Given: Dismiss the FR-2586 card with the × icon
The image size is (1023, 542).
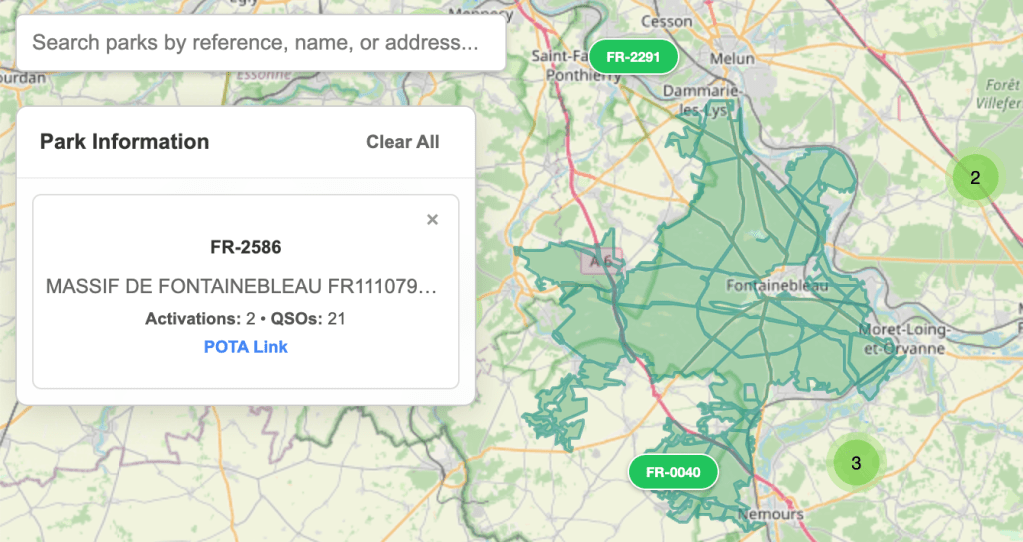Looking at the screenshot, I should pos(432,220).
